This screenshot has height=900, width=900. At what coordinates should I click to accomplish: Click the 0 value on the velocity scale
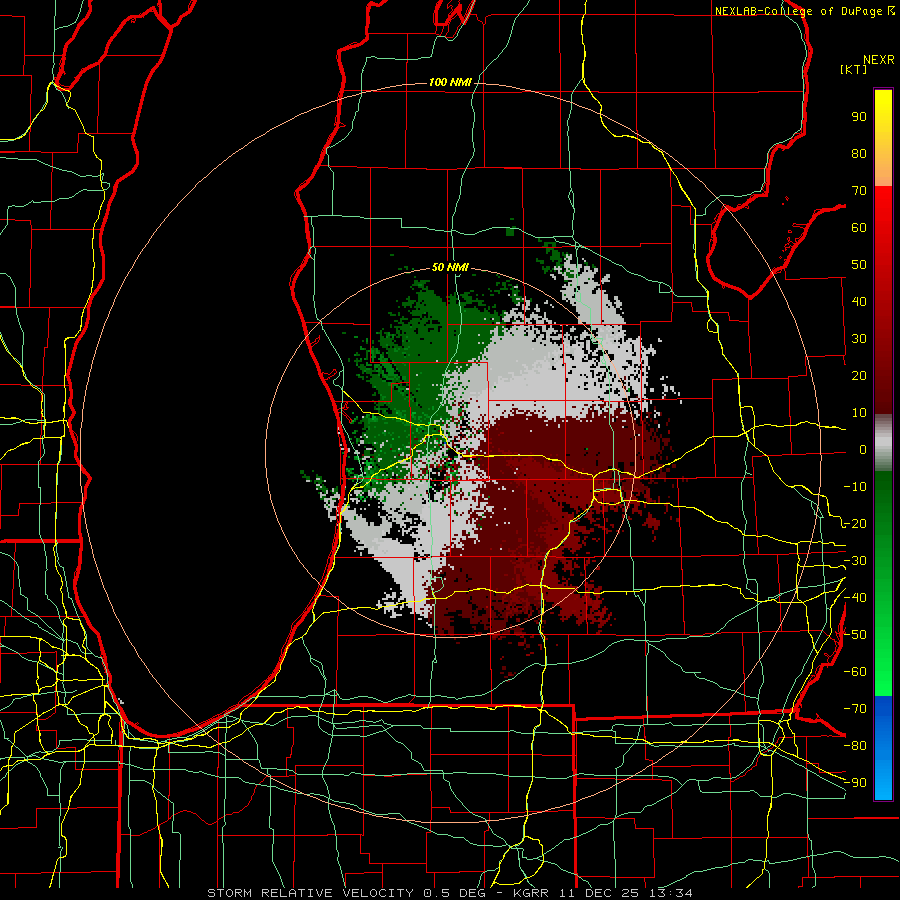coord(863,450)
